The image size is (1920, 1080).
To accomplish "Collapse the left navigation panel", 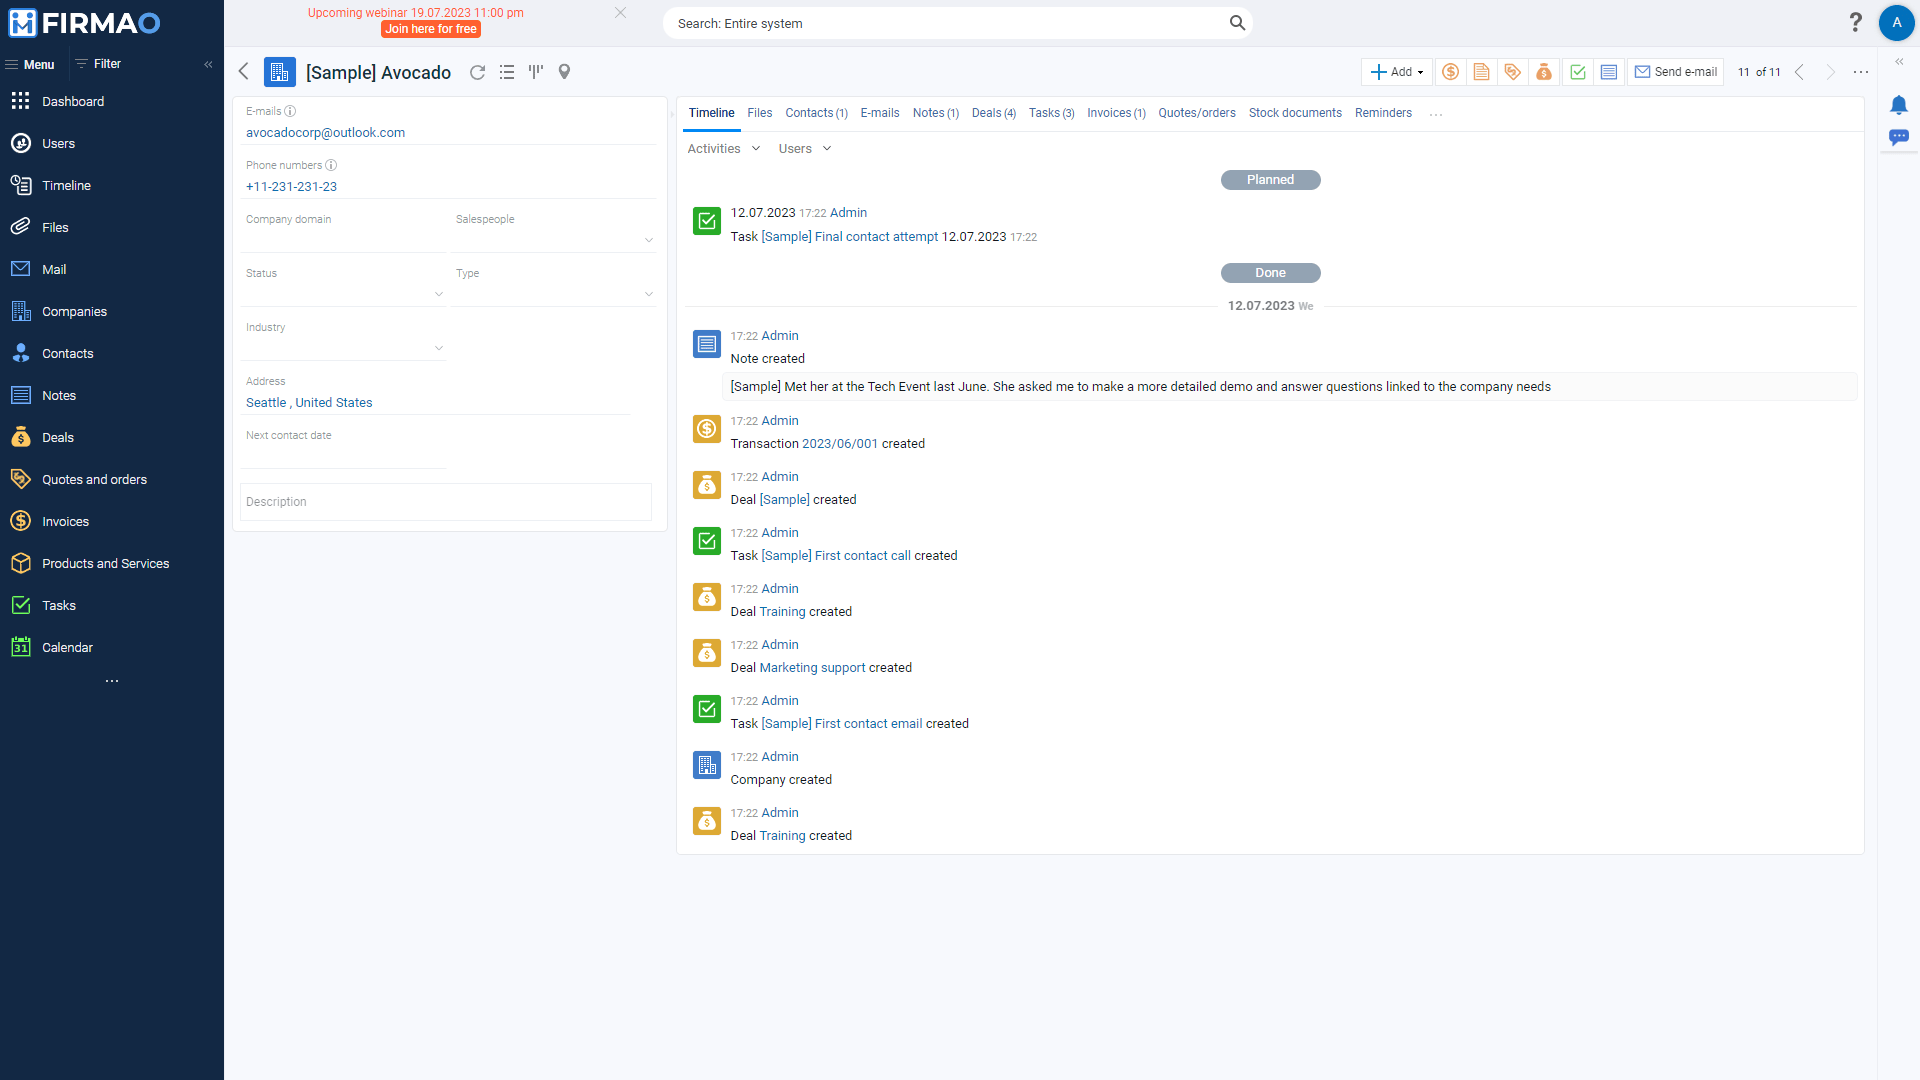I will [x=208, y=64].
